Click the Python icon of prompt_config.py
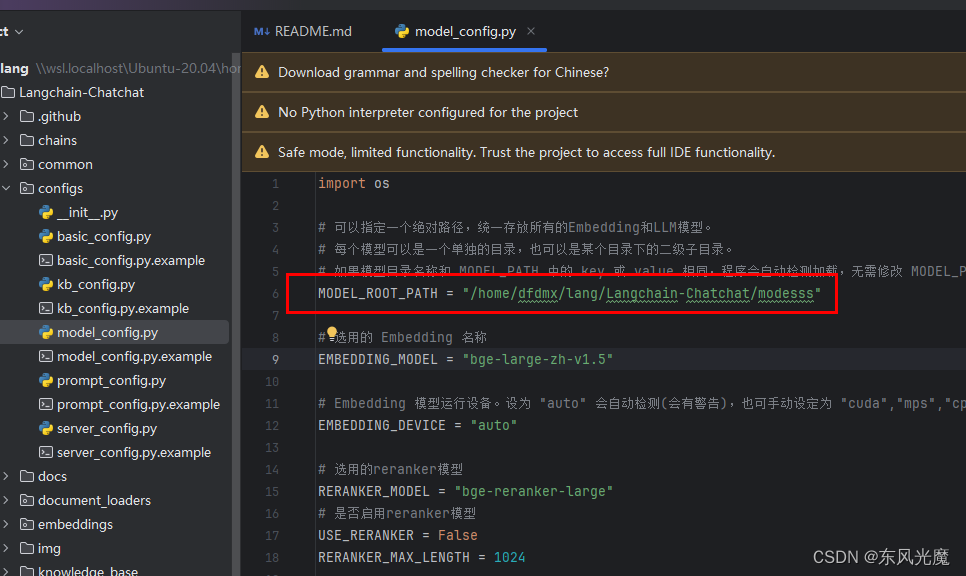This screenshot has height=576, width=966. pos(46,380)
